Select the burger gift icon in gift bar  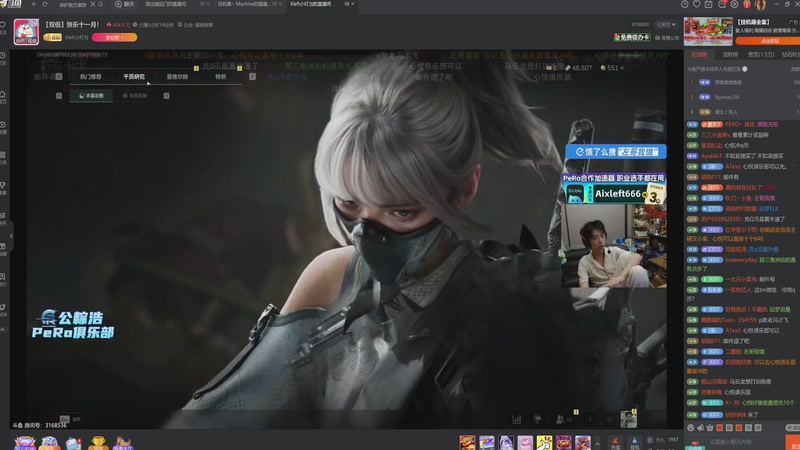(x=467, y=442)
